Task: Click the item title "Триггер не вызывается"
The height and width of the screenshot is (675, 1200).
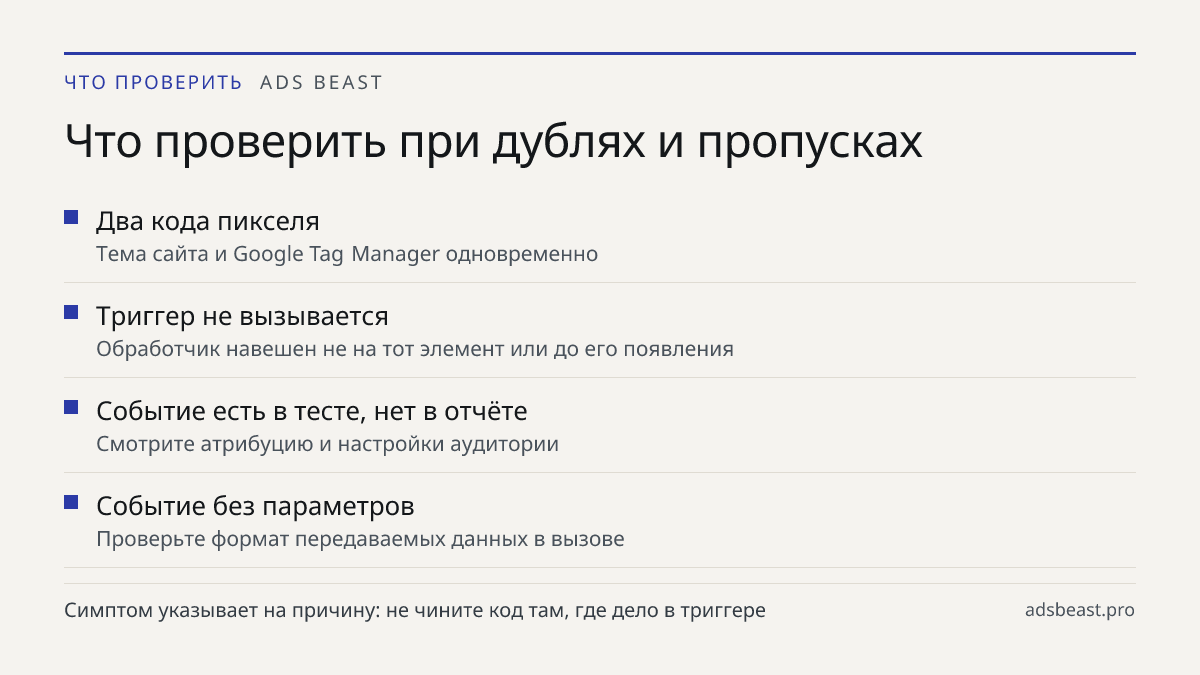Action: (242, 317)
